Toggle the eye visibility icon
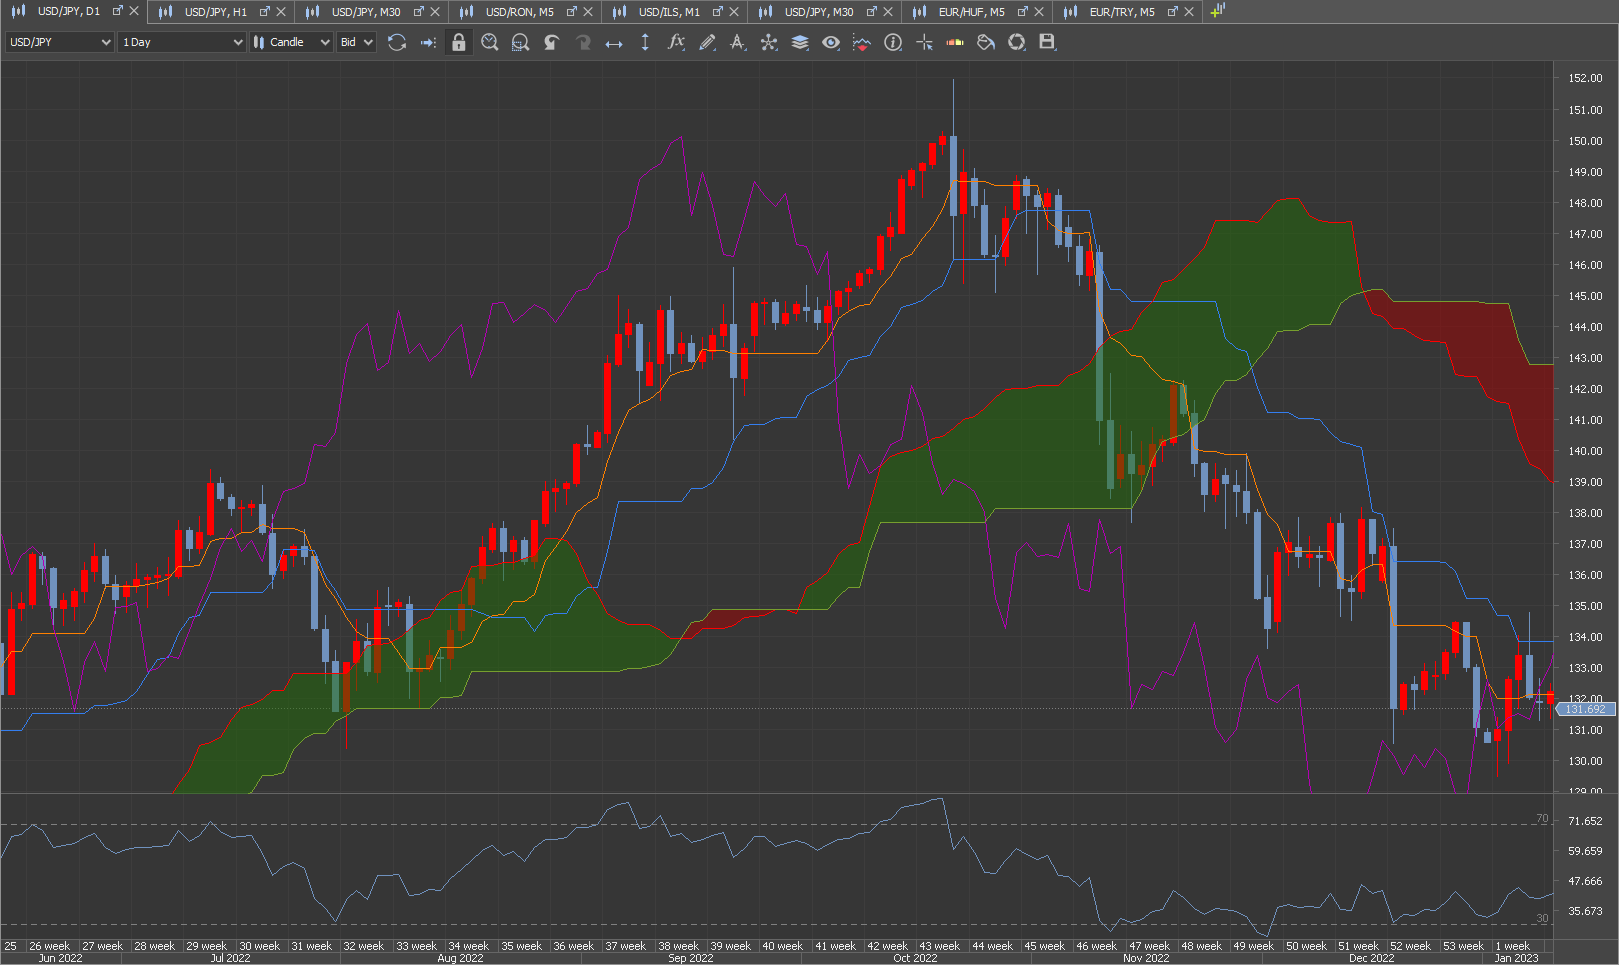 (x=831, y=42)
